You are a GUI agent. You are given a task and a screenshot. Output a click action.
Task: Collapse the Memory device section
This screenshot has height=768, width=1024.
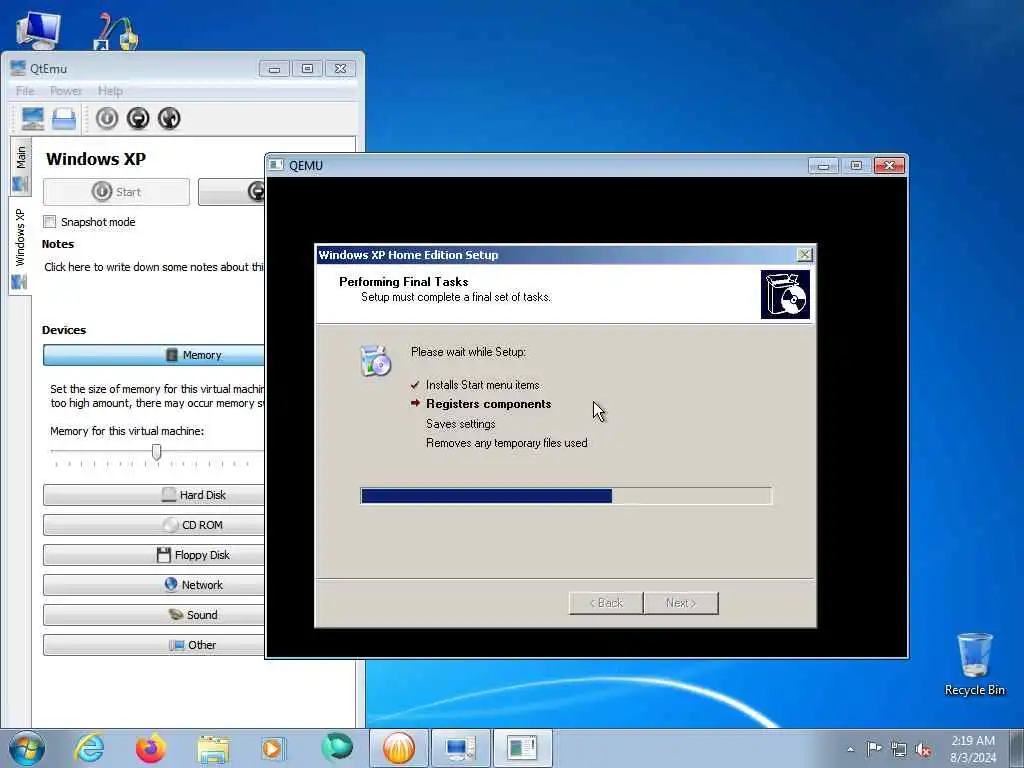click(x=154, y=355)
